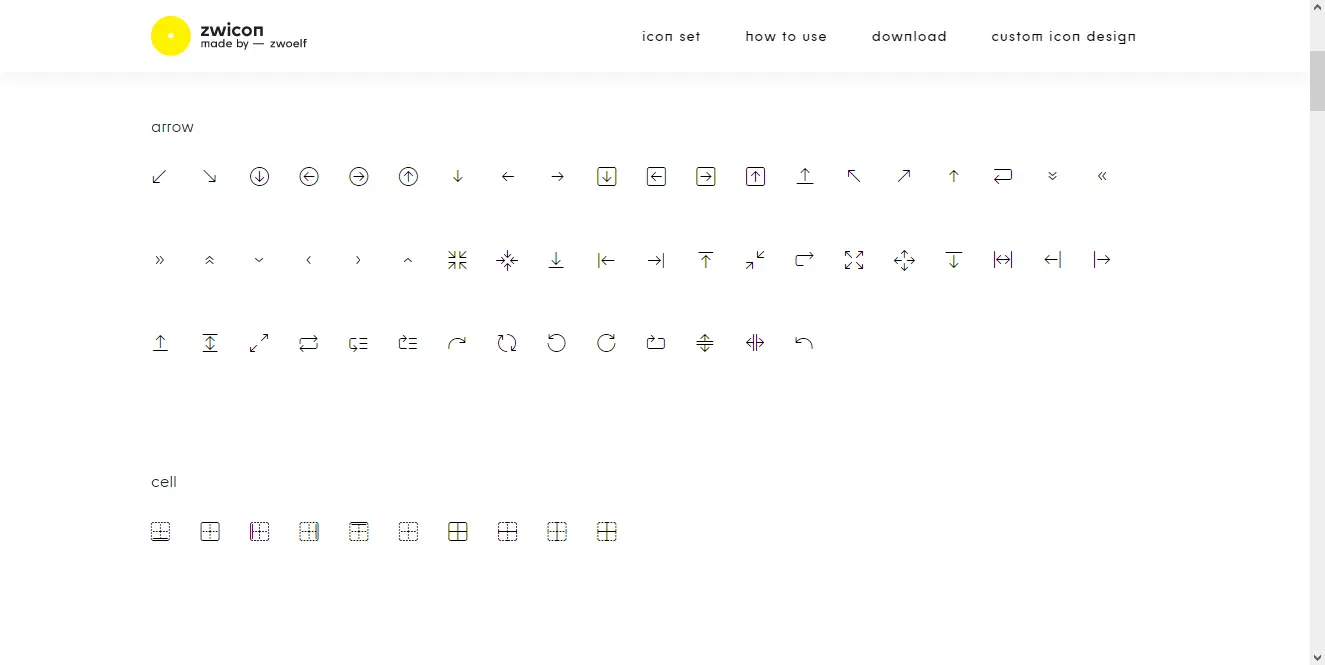Click the rotate clockwise circle icon
The image size is (1325, 665).
point(606,343)
